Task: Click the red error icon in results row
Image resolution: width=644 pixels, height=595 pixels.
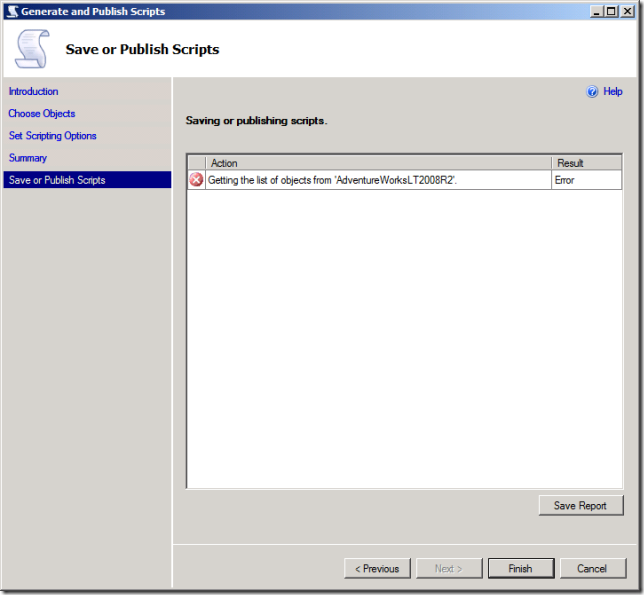Action: 196,180
